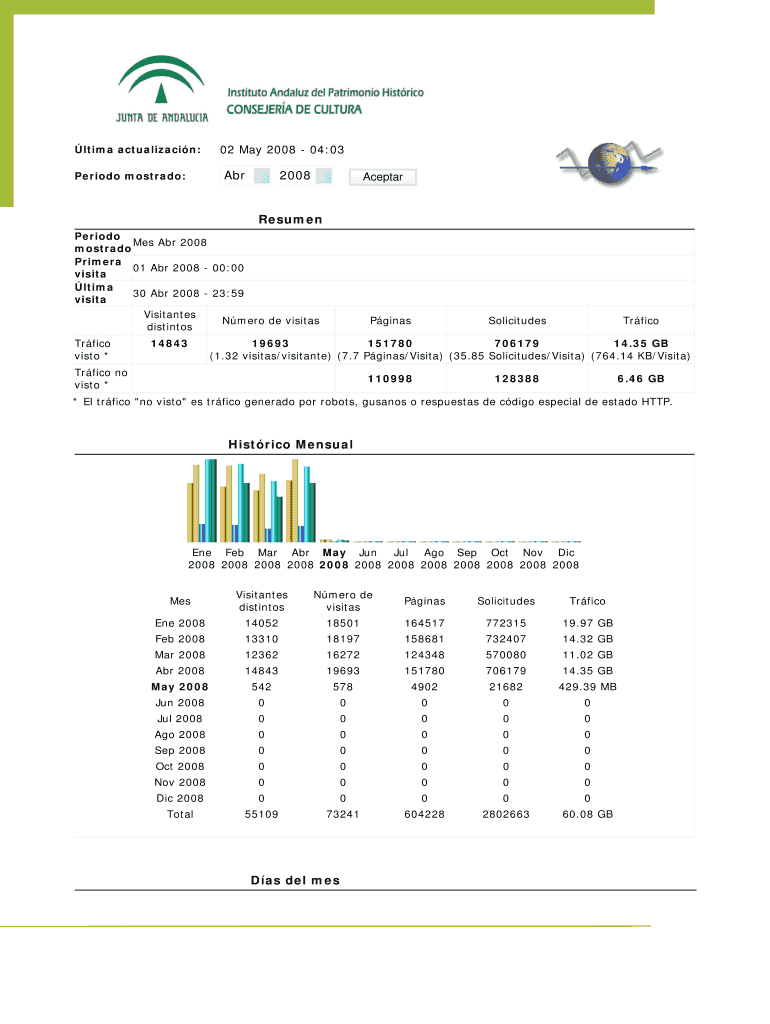770x1024 pixels.
Task: Click the Total row label in monthly table
Action: pyautogui.click(x=180, y=814)
